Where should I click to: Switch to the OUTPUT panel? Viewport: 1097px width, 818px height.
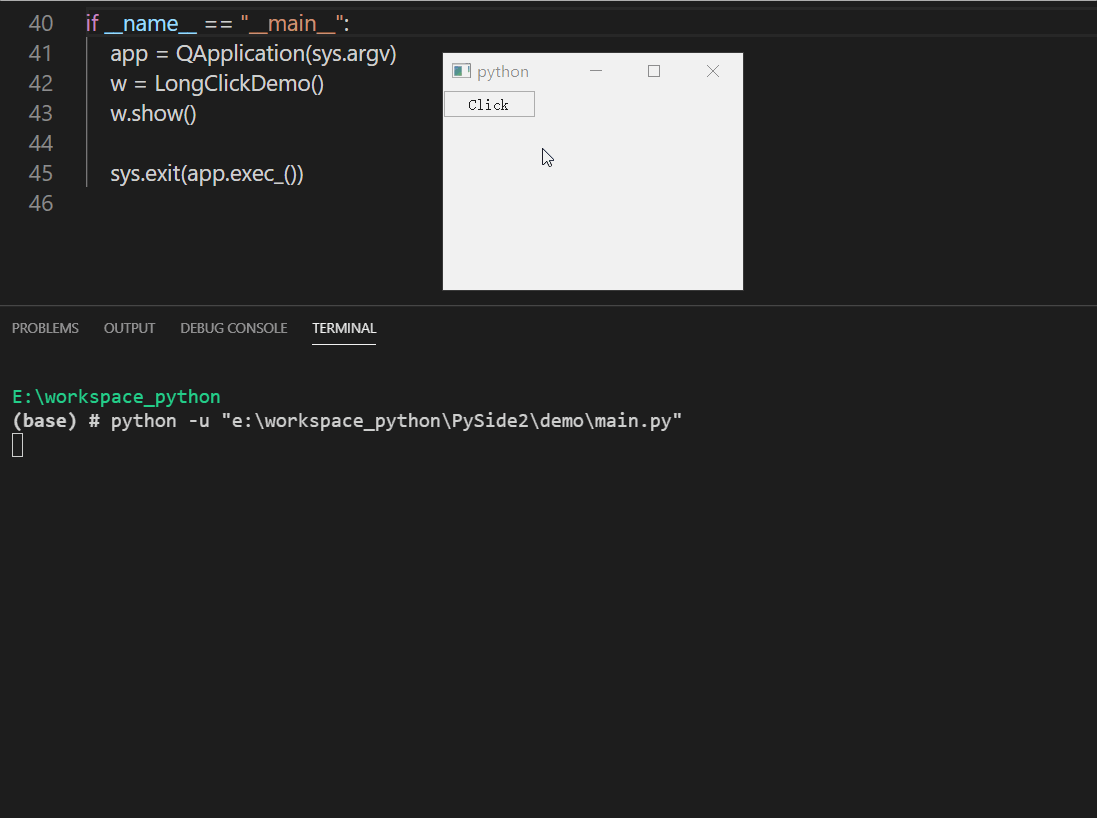(129, 328)
